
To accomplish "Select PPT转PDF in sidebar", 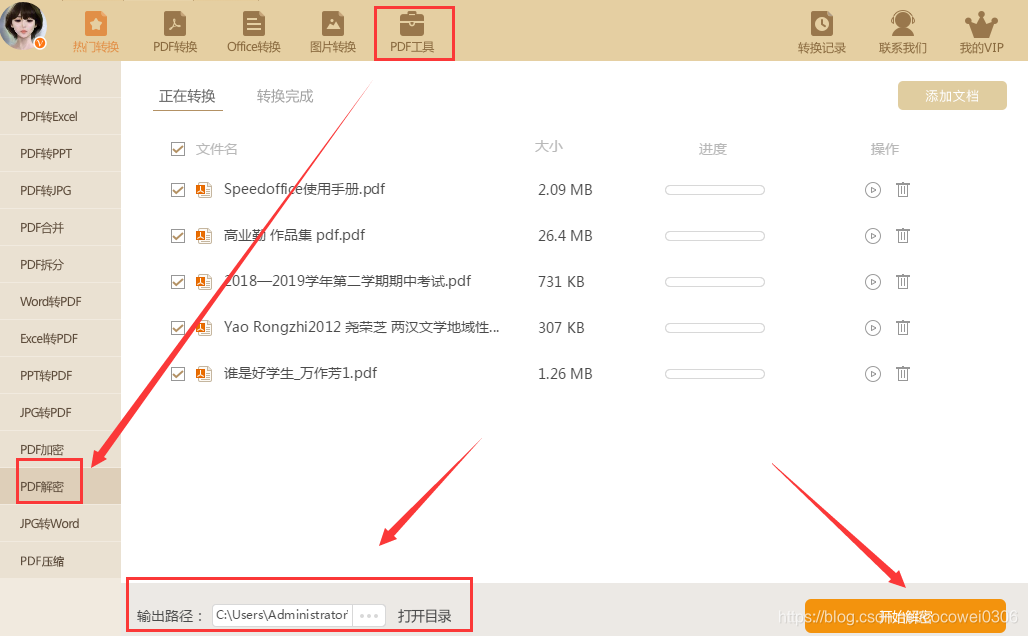I will pos(60,376).
